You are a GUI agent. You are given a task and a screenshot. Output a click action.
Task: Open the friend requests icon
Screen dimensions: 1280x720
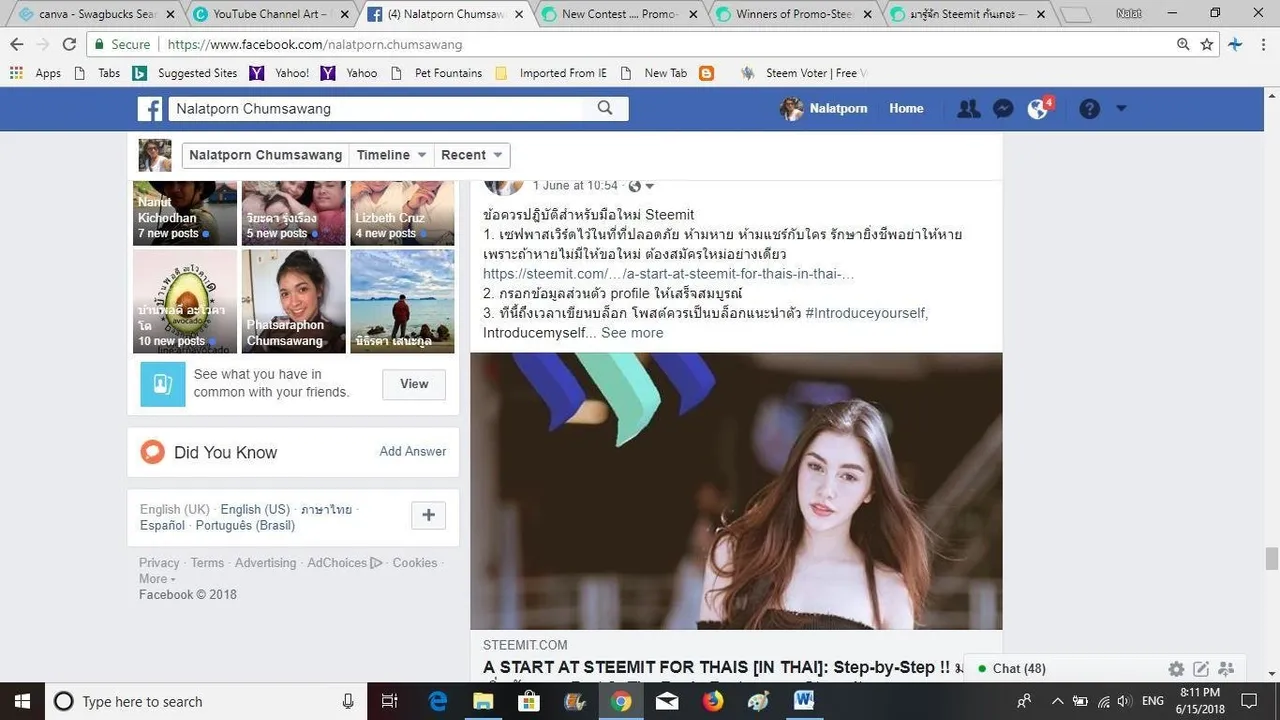click(968, 109)
